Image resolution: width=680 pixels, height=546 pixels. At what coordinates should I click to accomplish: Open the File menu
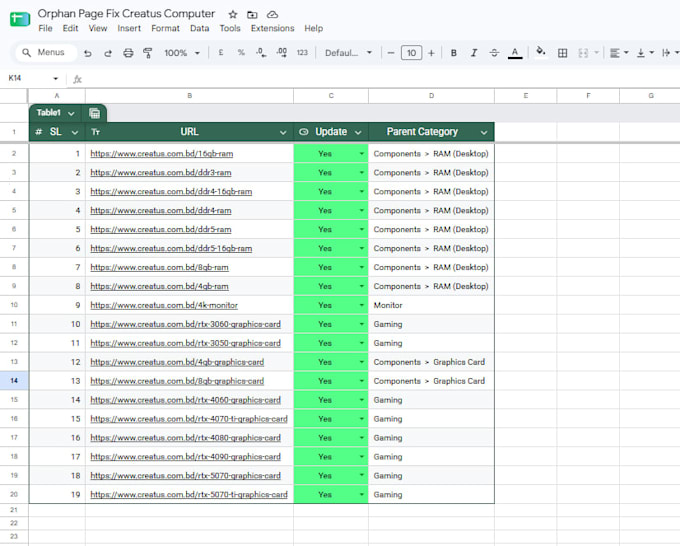(45, 29)
